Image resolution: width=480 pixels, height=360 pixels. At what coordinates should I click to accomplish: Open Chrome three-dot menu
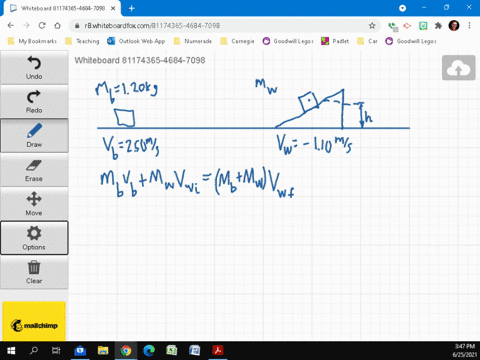pos(469,25)
